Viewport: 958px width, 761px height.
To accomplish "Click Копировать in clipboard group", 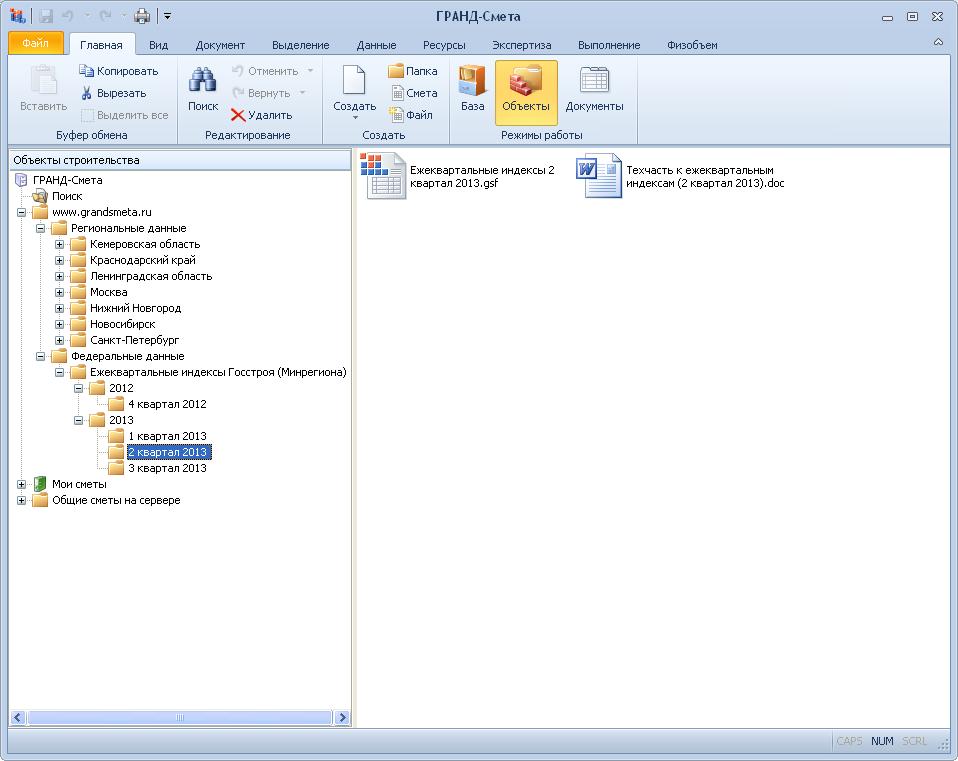I will click(119, 71).
